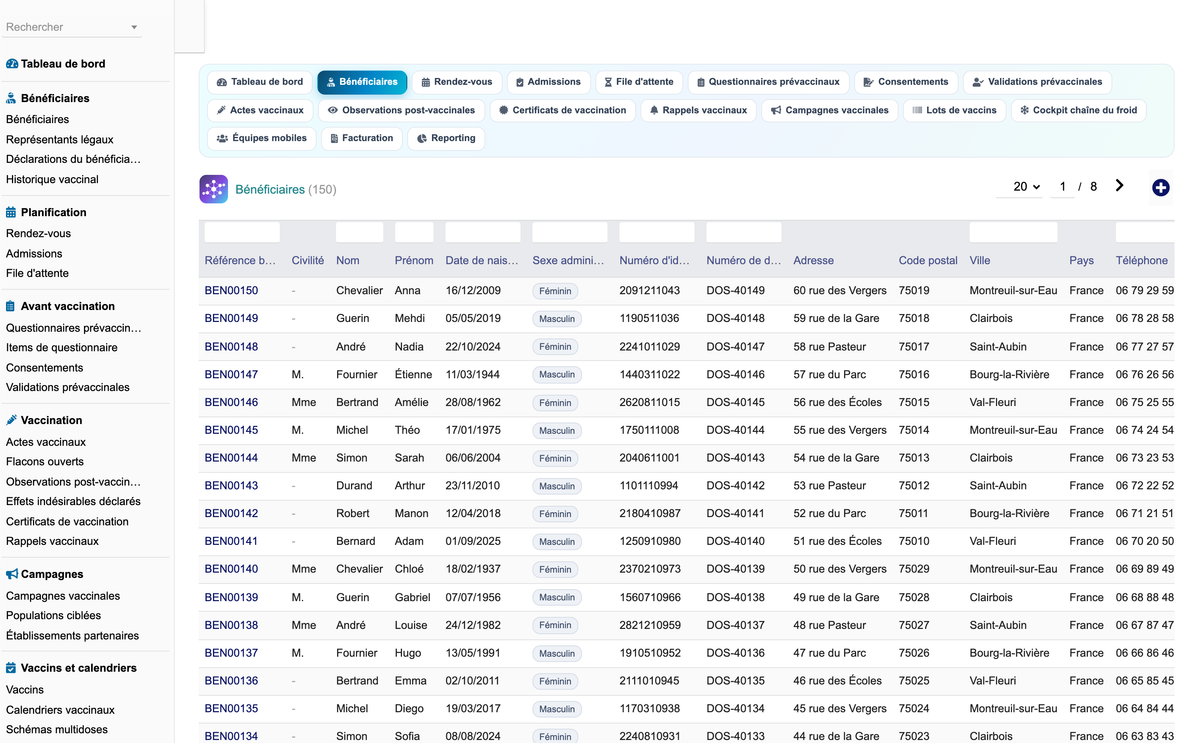Click DOS-40146 dossier number cell

click(735, 374)
